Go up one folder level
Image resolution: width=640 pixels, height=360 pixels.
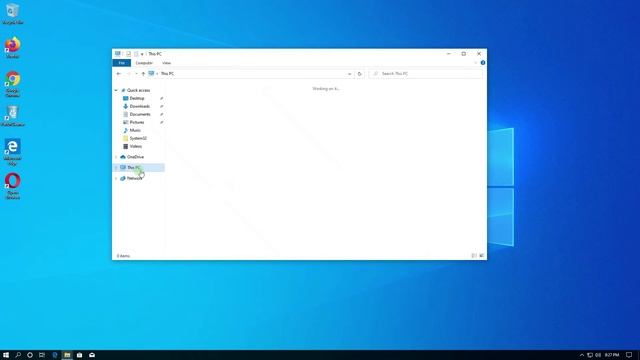point(143,73)
